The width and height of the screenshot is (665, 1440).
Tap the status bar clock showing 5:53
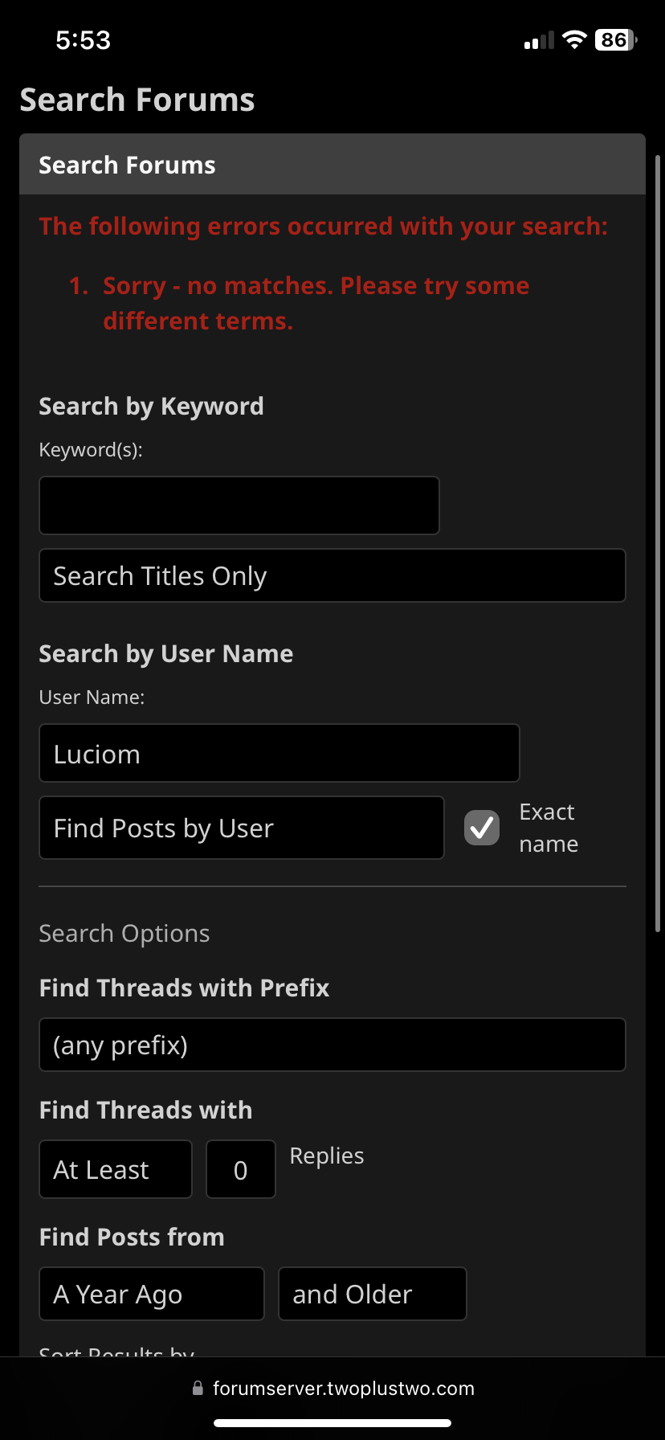[x=83, y=40]
